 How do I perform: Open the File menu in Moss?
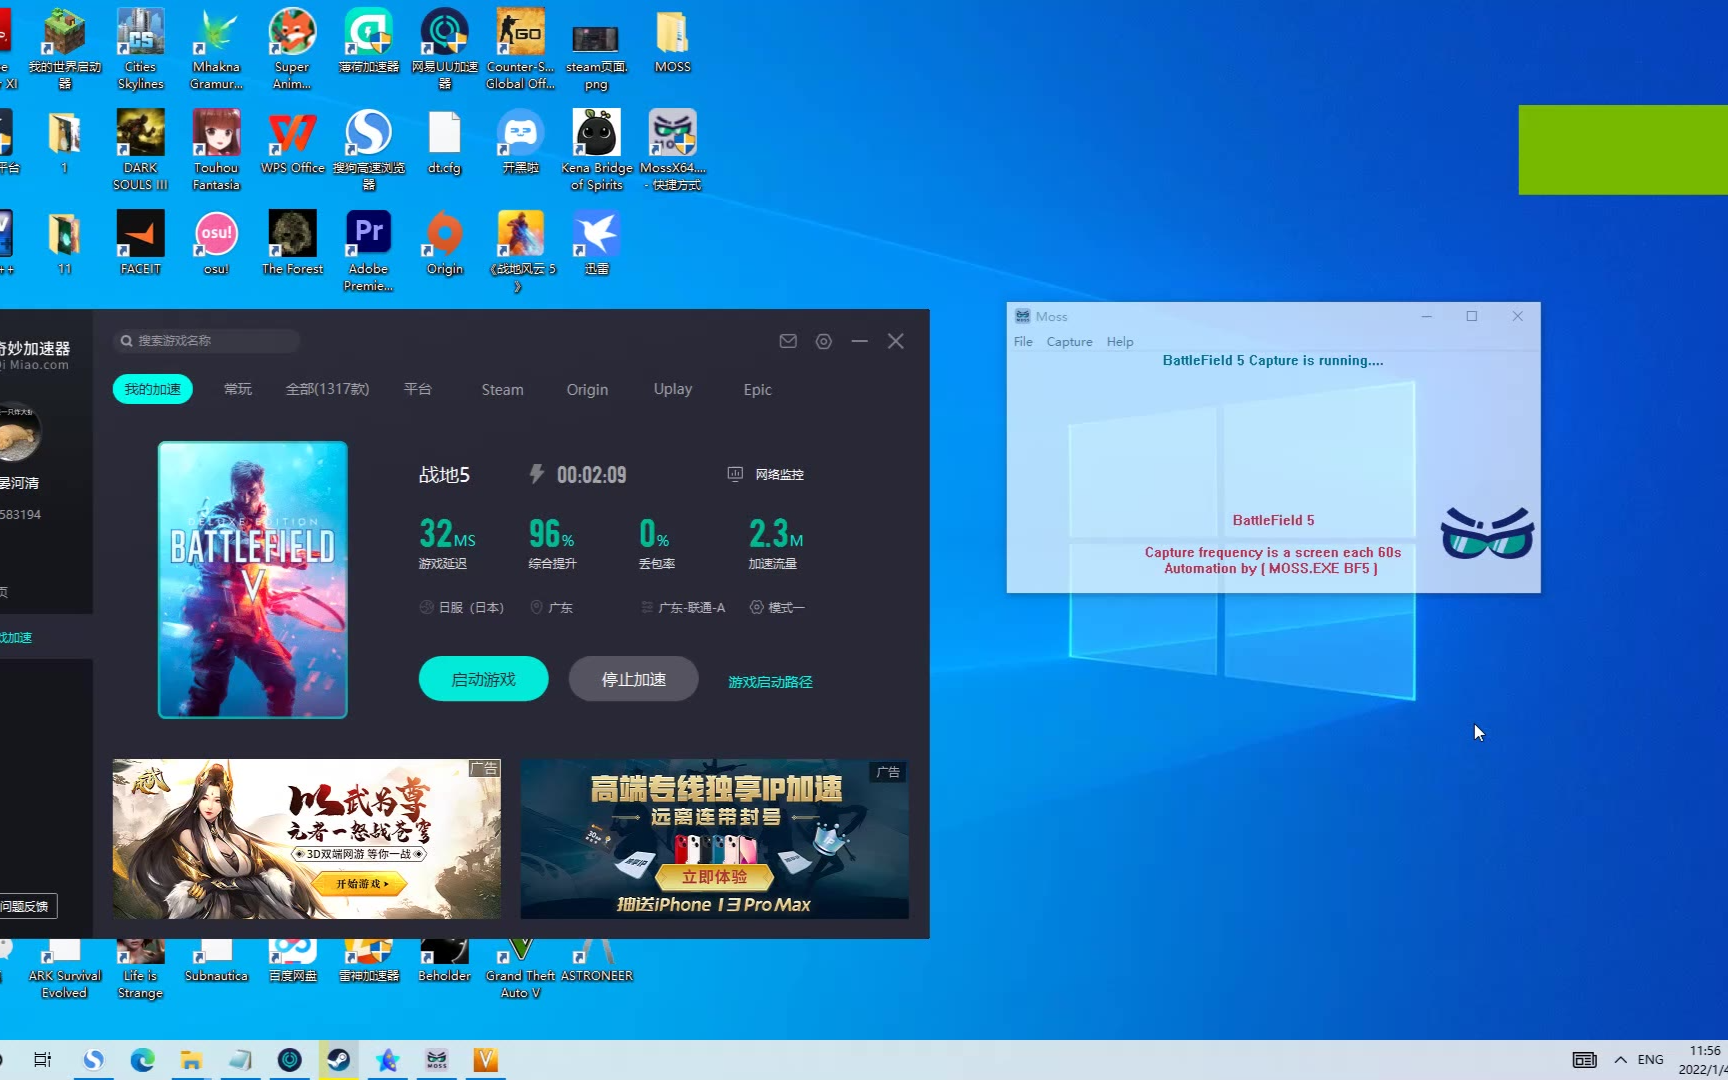(1023, 342)
